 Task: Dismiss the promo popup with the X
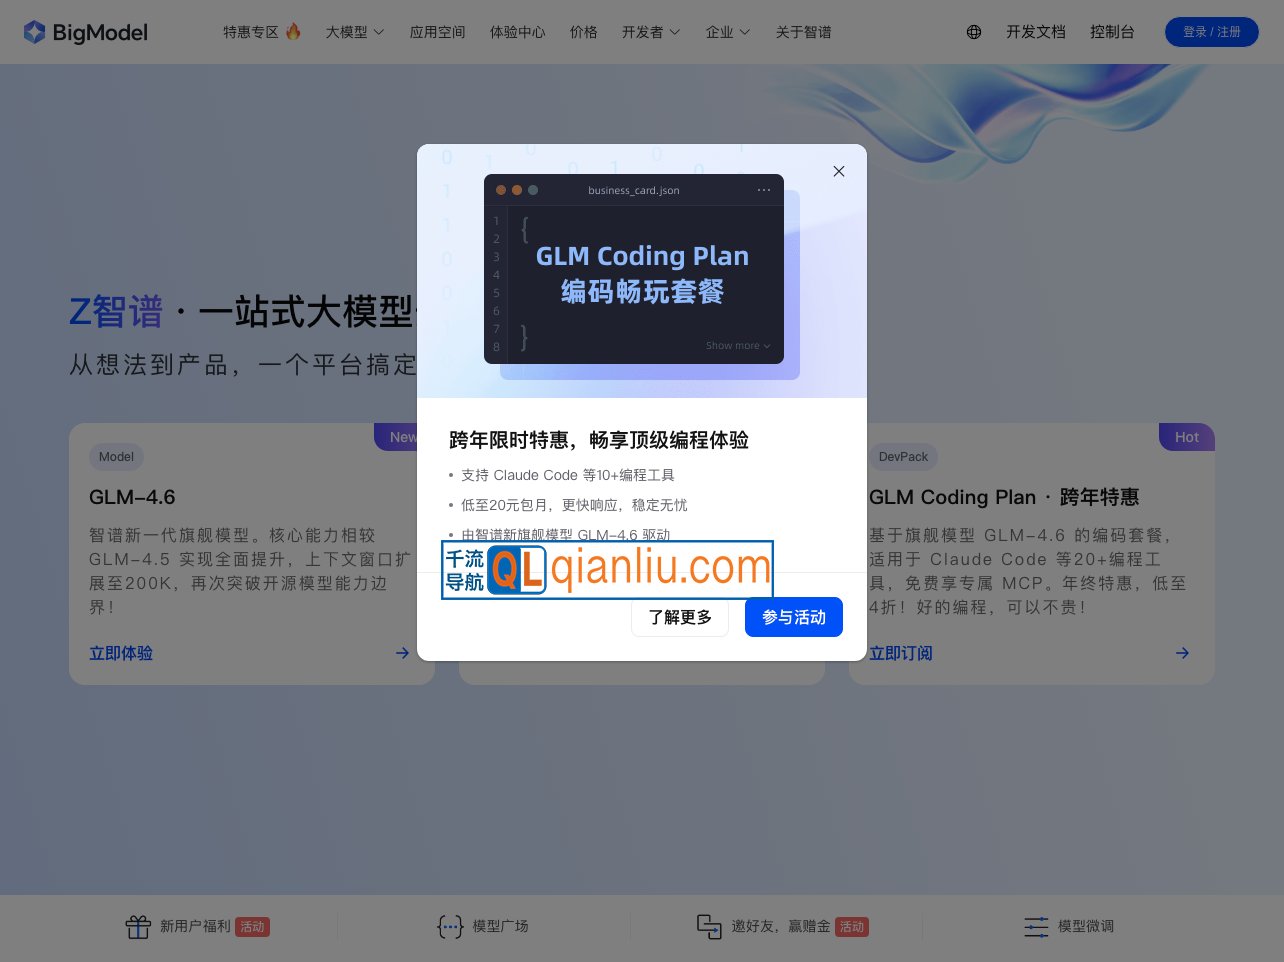pos(839,171)
